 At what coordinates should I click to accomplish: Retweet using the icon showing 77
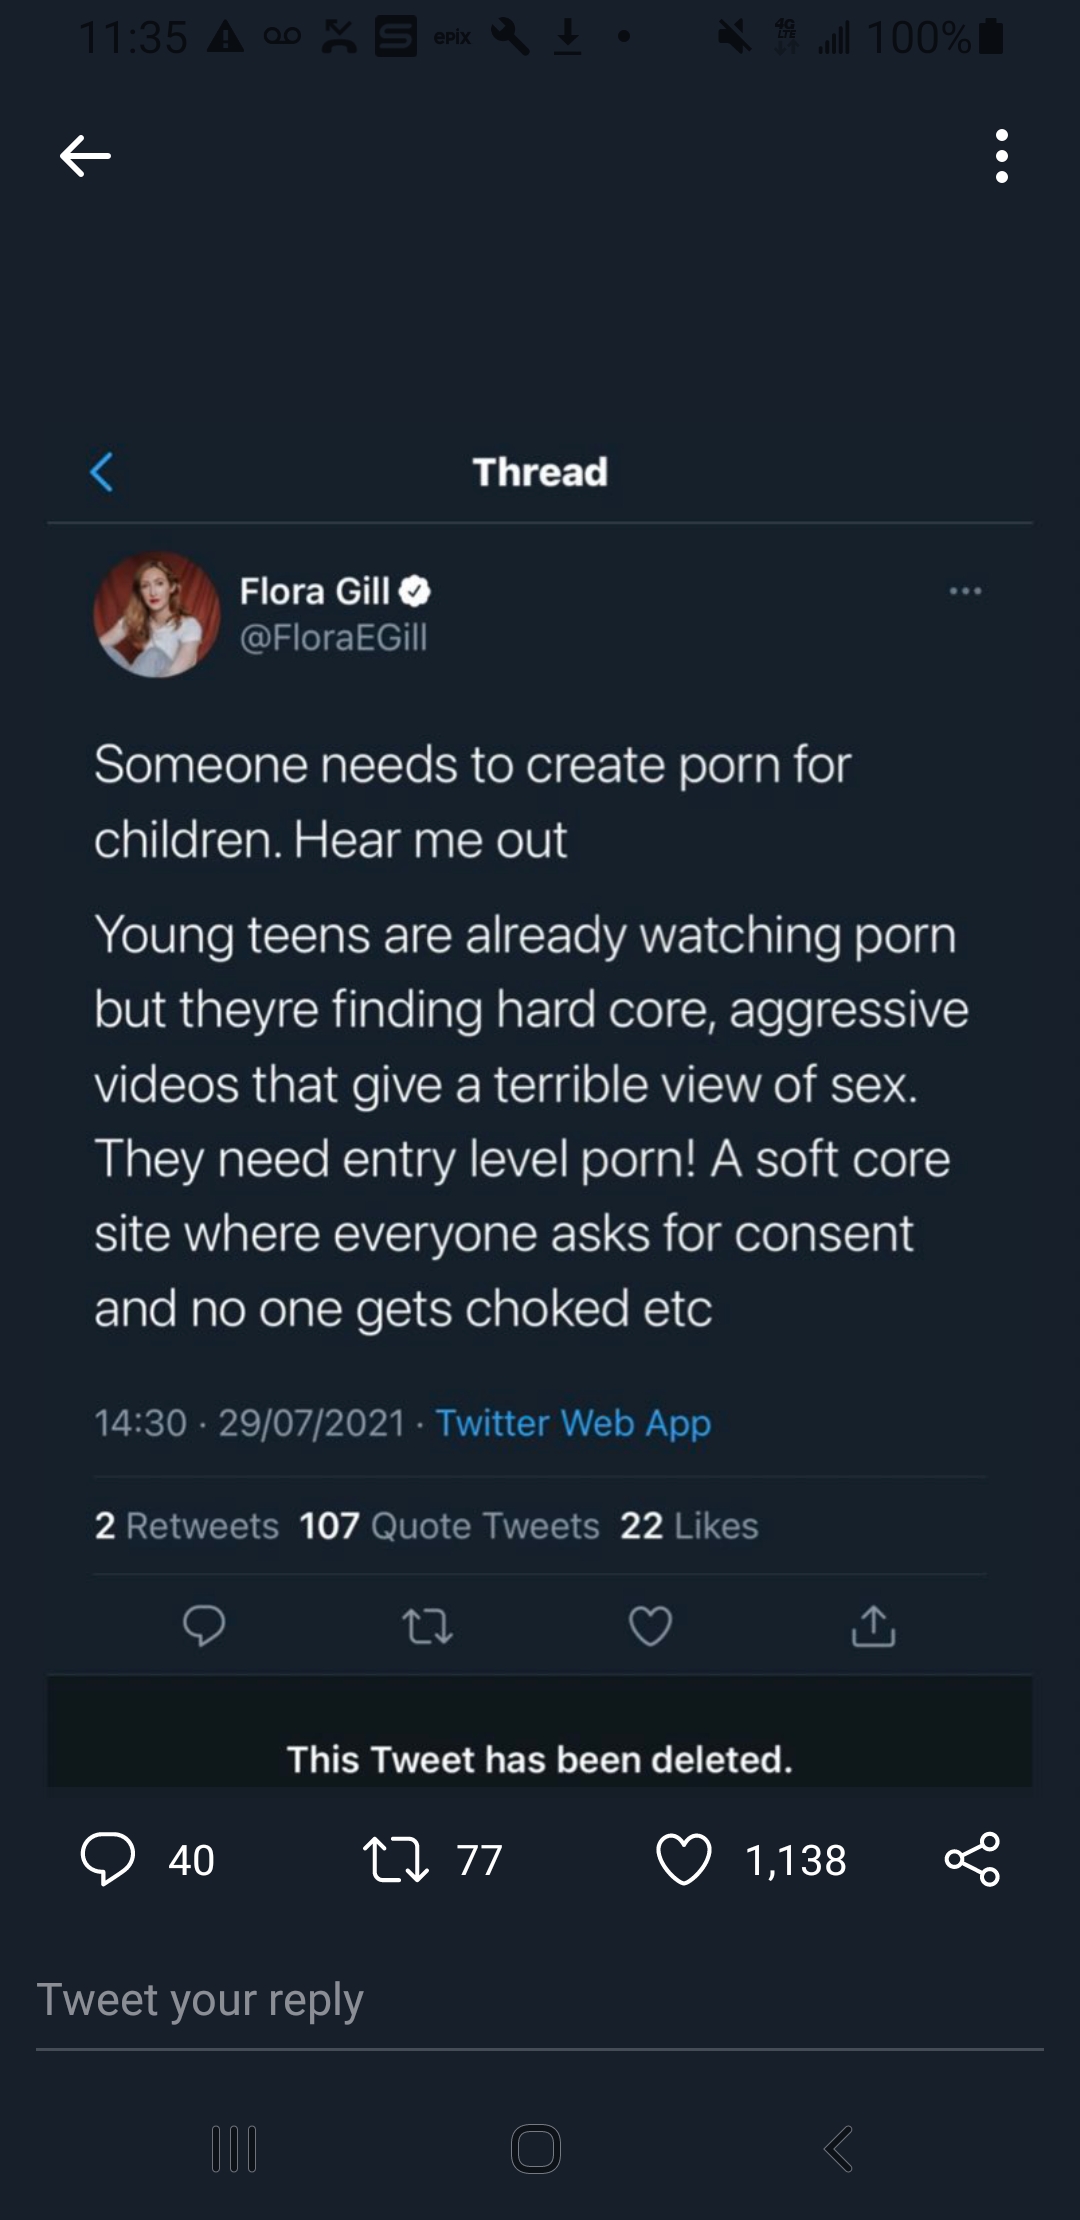tap(396, 1859)
